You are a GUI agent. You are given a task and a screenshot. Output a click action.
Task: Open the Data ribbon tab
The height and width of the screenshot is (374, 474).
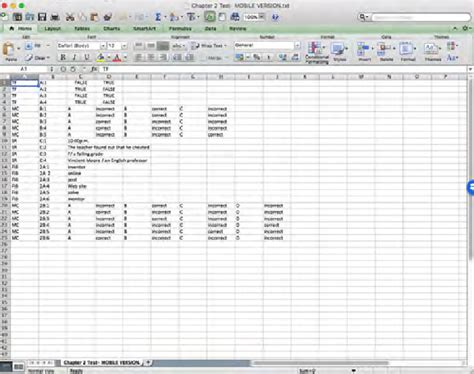coord(210,29)
